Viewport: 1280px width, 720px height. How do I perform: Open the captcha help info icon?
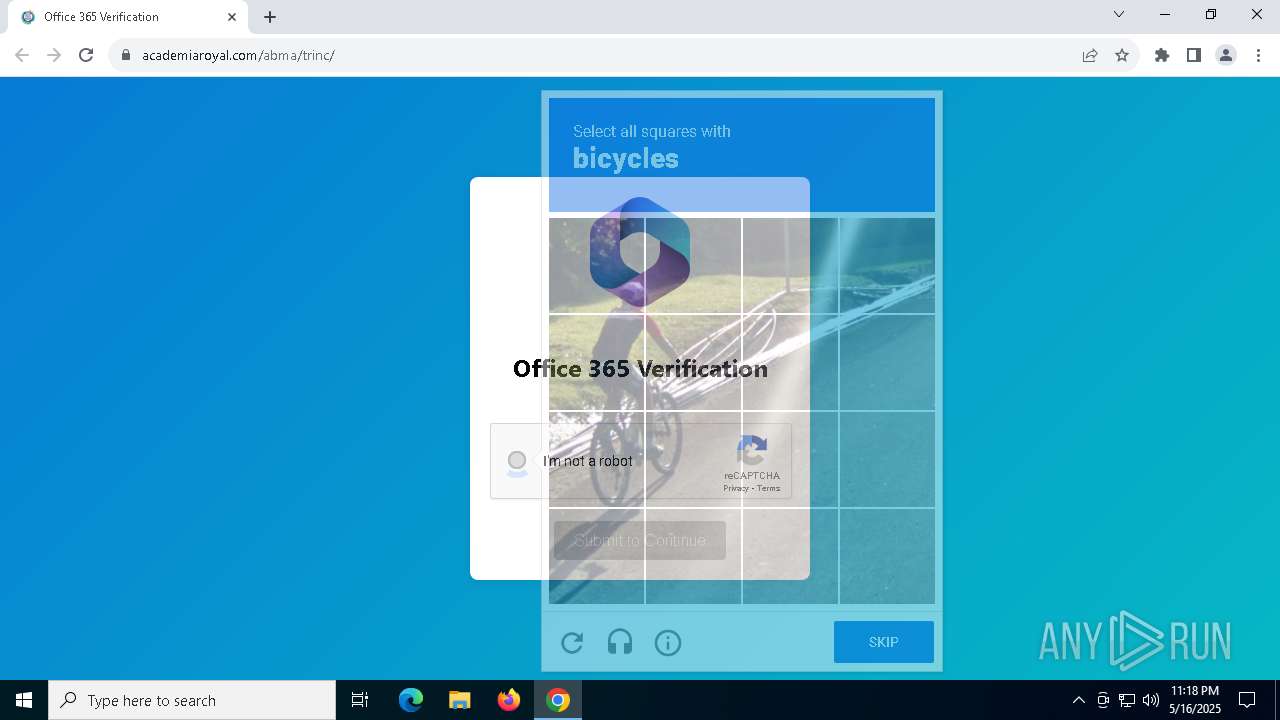pyautogui.click(x=668, y=643)
